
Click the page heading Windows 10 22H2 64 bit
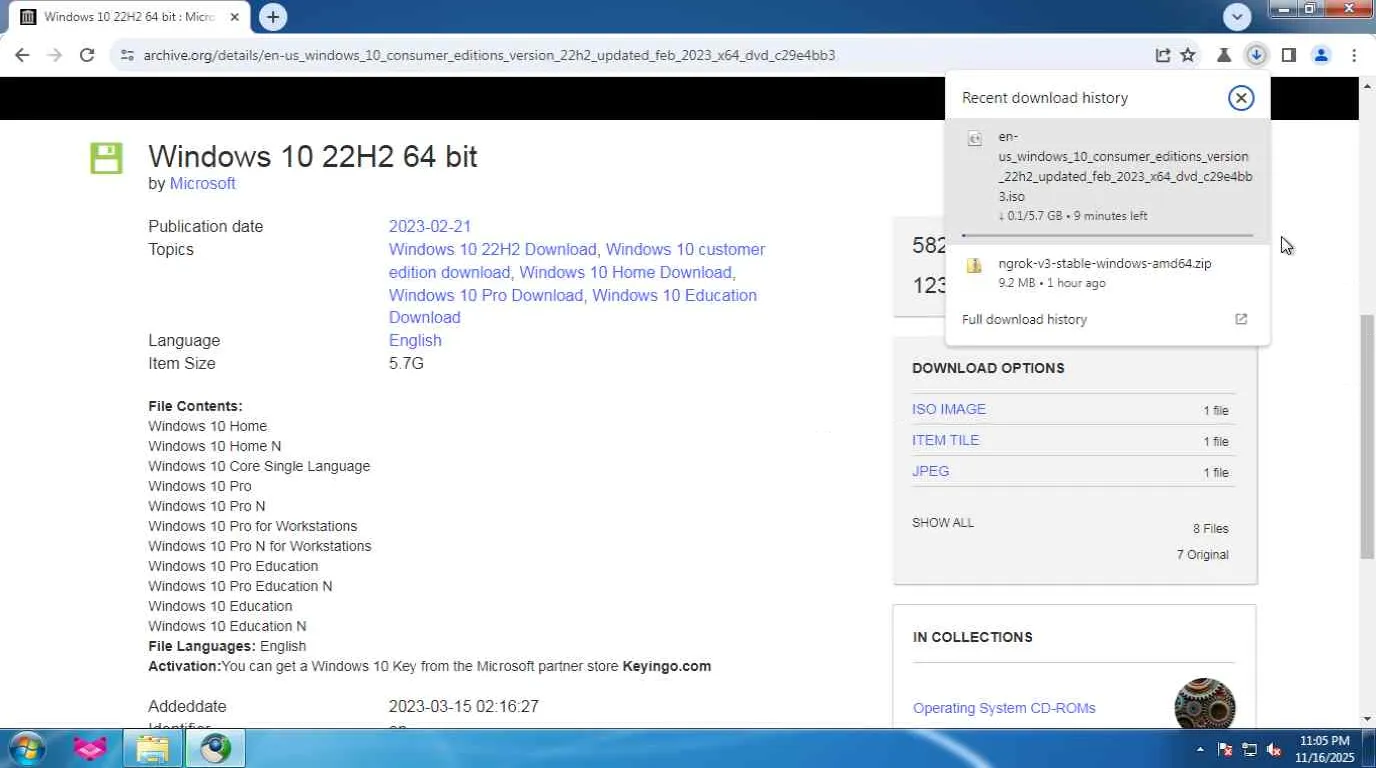tap(313, 157)
